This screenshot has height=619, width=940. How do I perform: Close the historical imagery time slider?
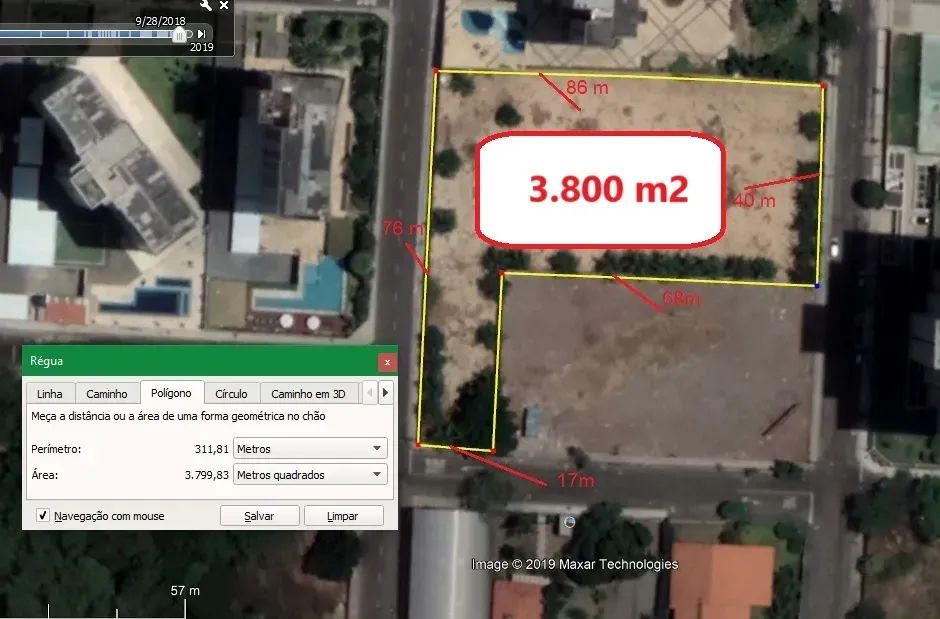[x=224, y=5]
